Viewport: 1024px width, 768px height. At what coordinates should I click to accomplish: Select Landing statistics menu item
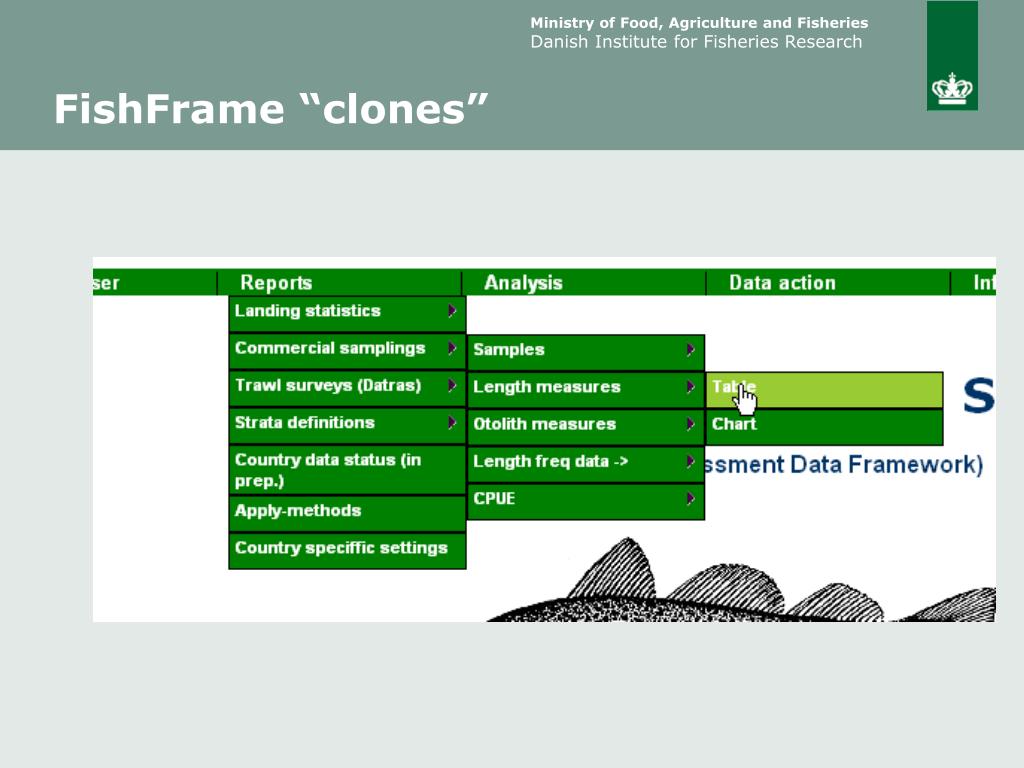point(347,314)
